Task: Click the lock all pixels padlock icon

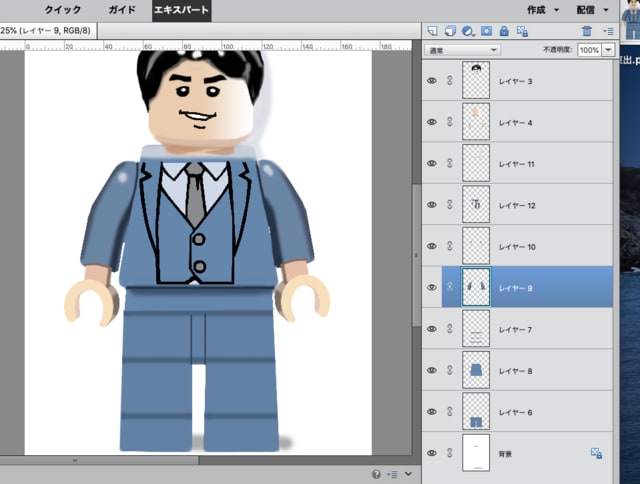Action: point(504,31)
